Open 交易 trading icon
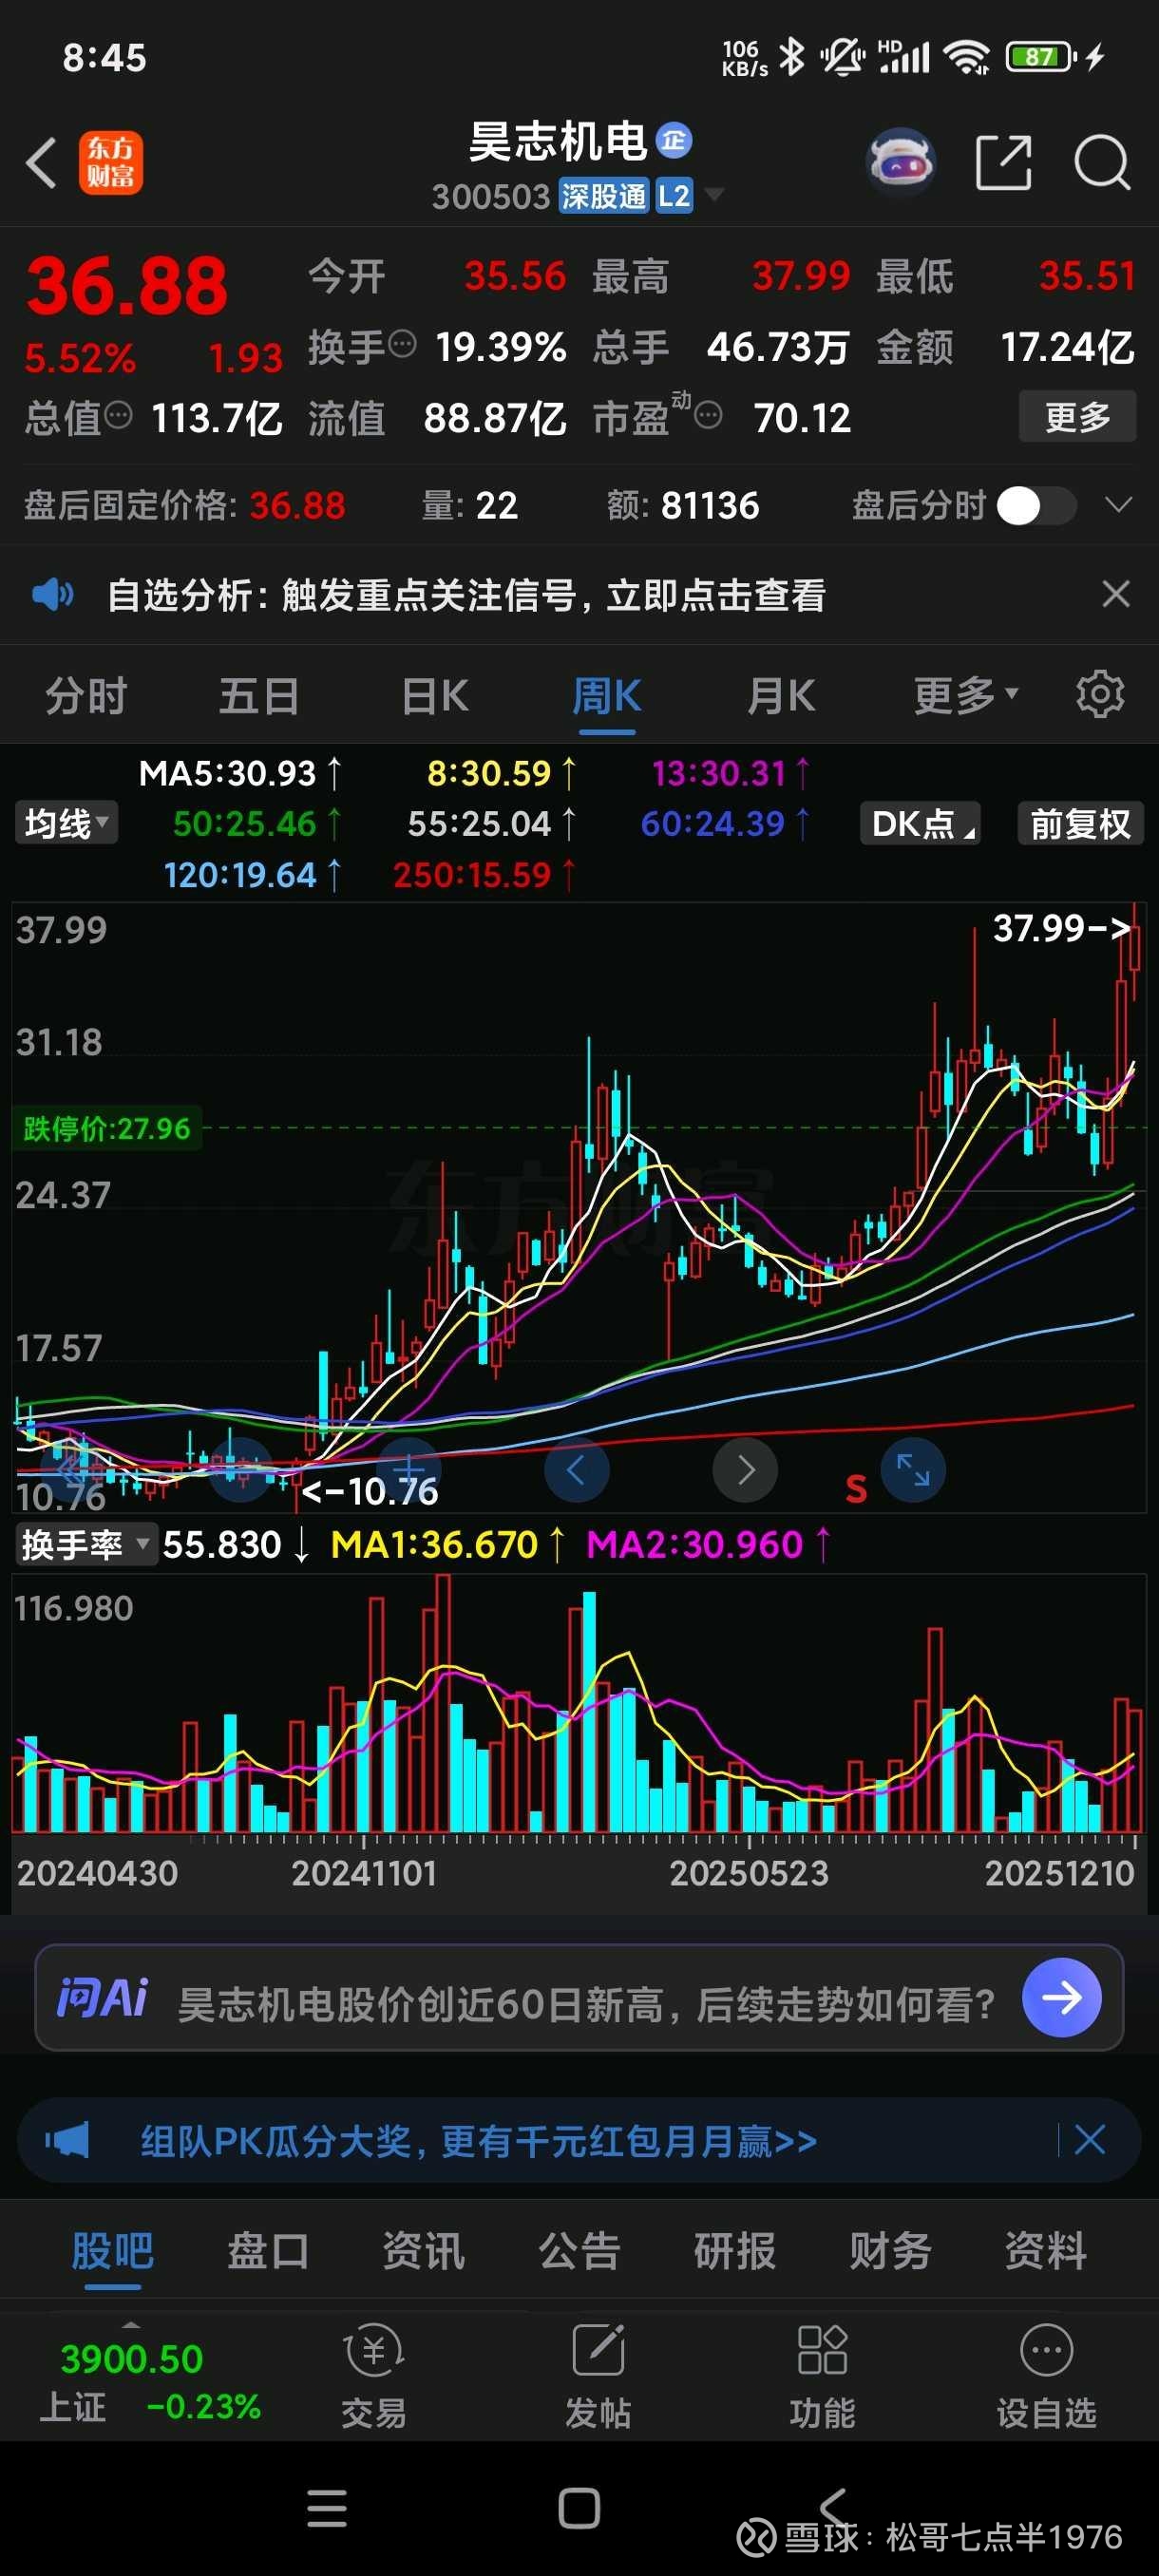Viewport: 1159px width, 2576px height. pyautogui.click(x=374, y=2376)
